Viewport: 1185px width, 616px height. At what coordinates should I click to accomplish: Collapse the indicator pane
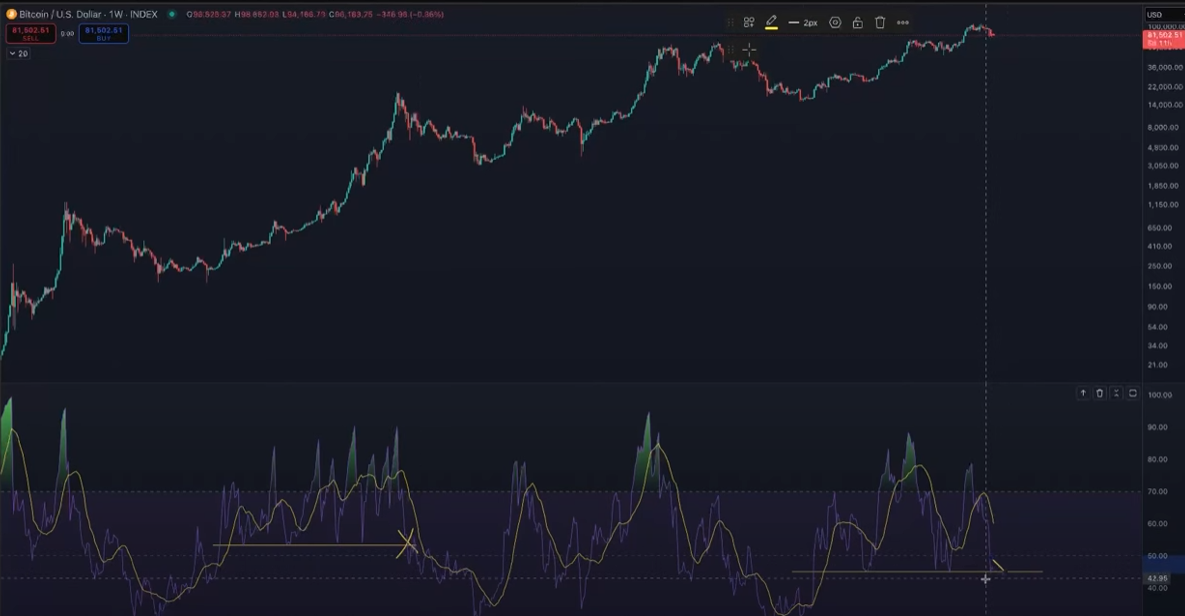[x=1116, y=393]
